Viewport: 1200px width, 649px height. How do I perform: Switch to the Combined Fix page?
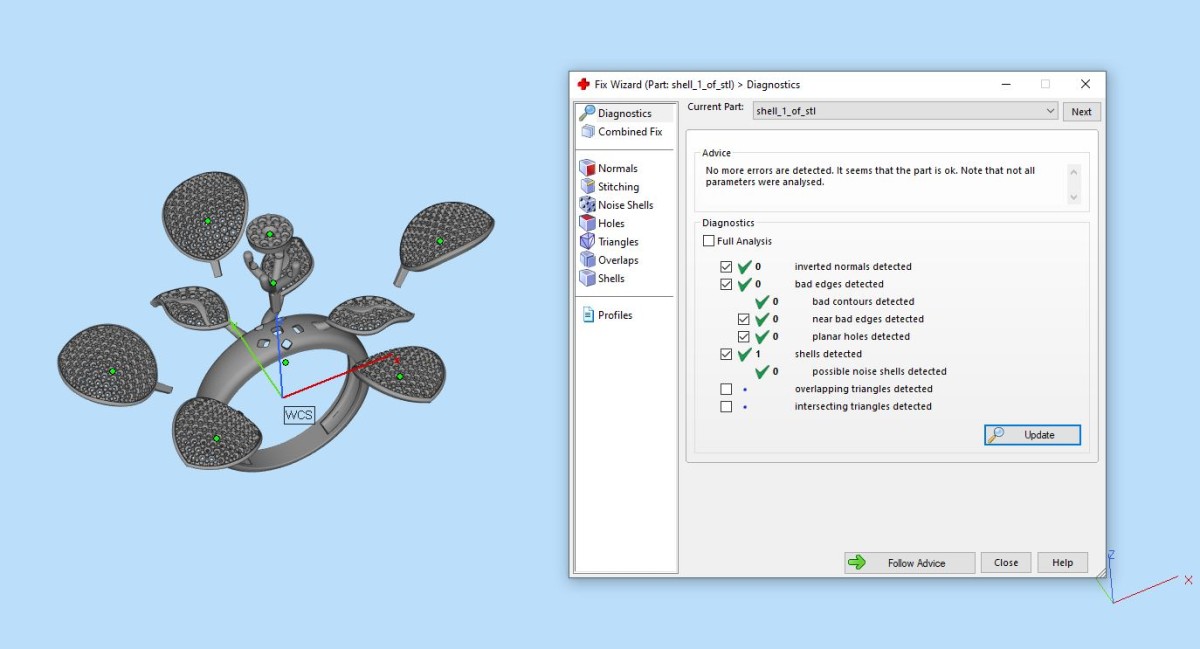point(629,132)
